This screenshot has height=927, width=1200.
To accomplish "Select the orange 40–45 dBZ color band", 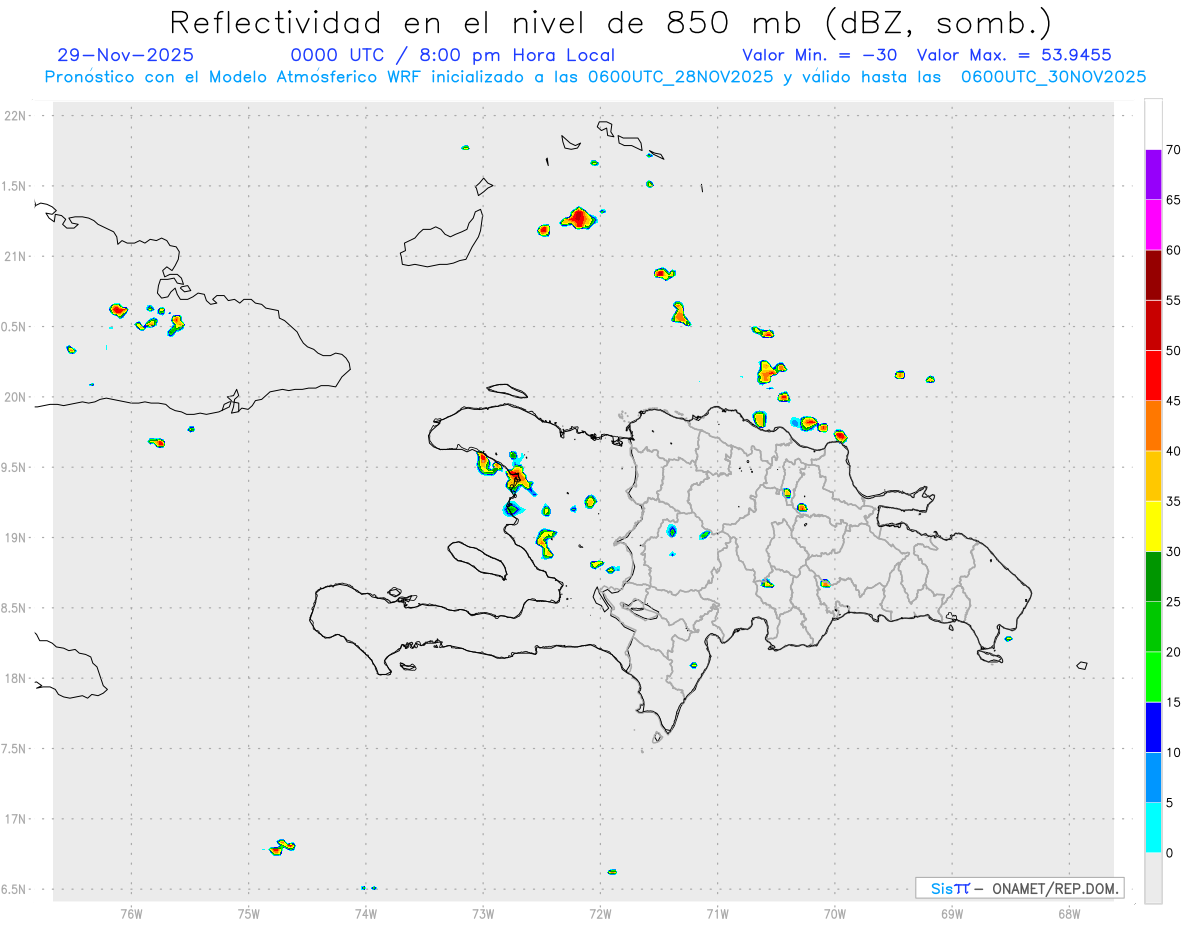I will [1153, 426].
